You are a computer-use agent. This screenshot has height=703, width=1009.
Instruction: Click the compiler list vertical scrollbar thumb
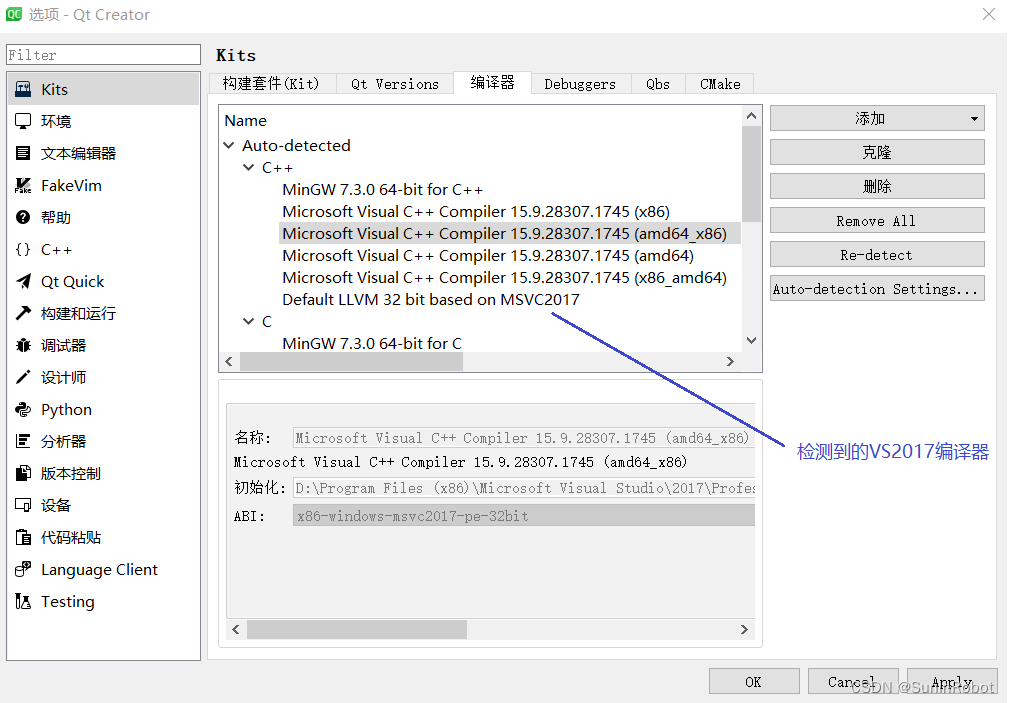click(751, 174)
